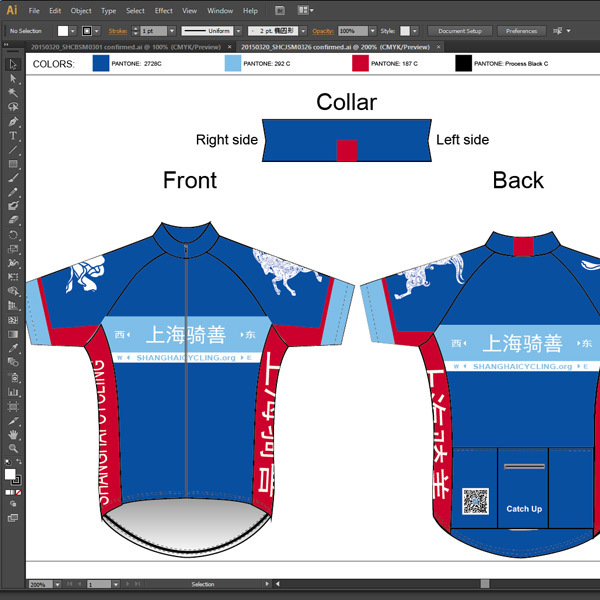This screenshot has width=600, height=600.
Task: Click the Stroke color box in toolbox
Action: [x=16, y=480]
